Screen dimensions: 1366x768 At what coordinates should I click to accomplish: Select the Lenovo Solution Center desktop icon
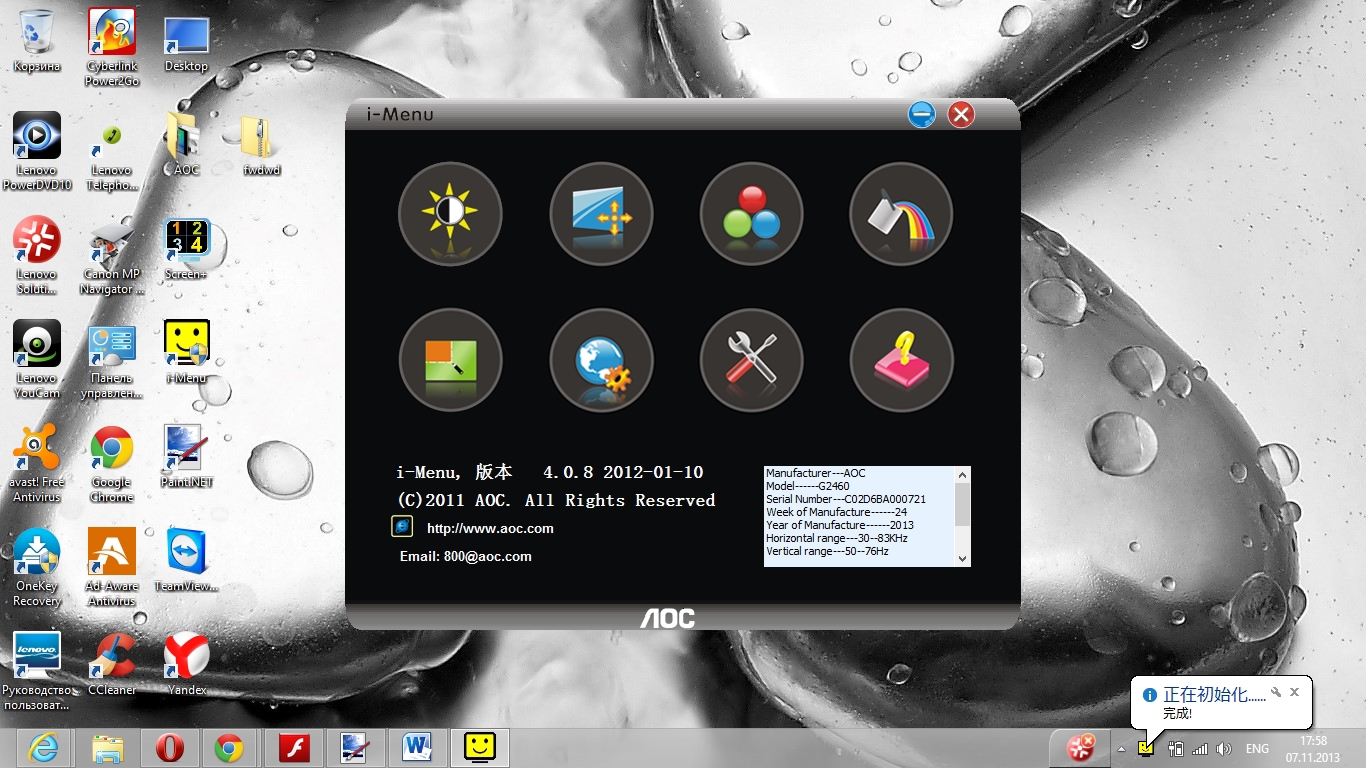tap(37, 256)
